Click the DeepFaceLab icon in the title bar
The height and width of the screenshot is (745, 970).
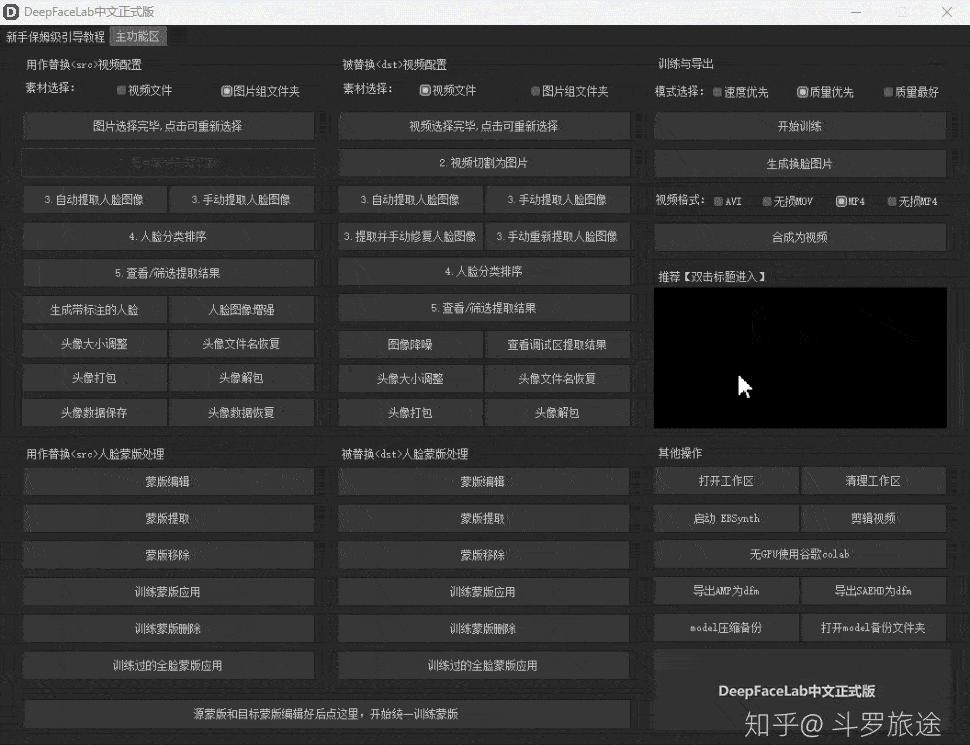coord(11,12)
